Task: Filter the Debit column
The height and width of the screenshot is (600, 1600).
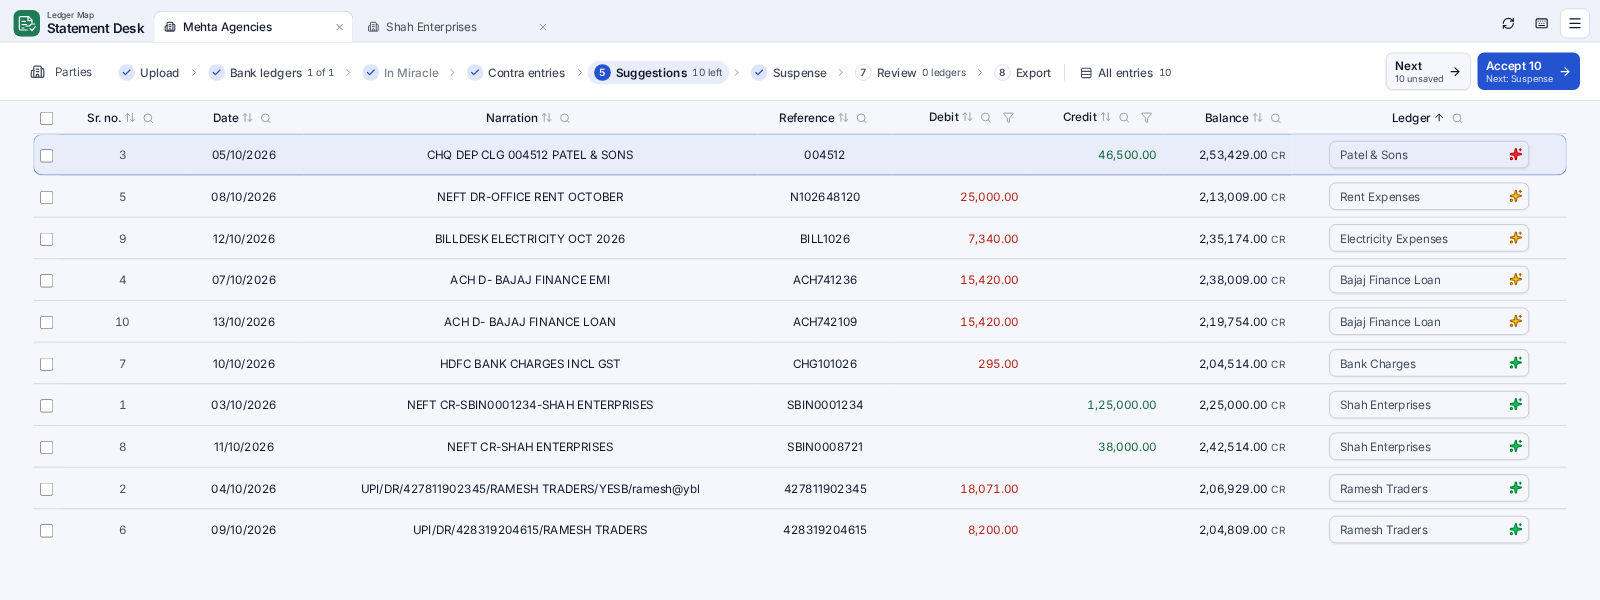Action: pos(1008,117)
